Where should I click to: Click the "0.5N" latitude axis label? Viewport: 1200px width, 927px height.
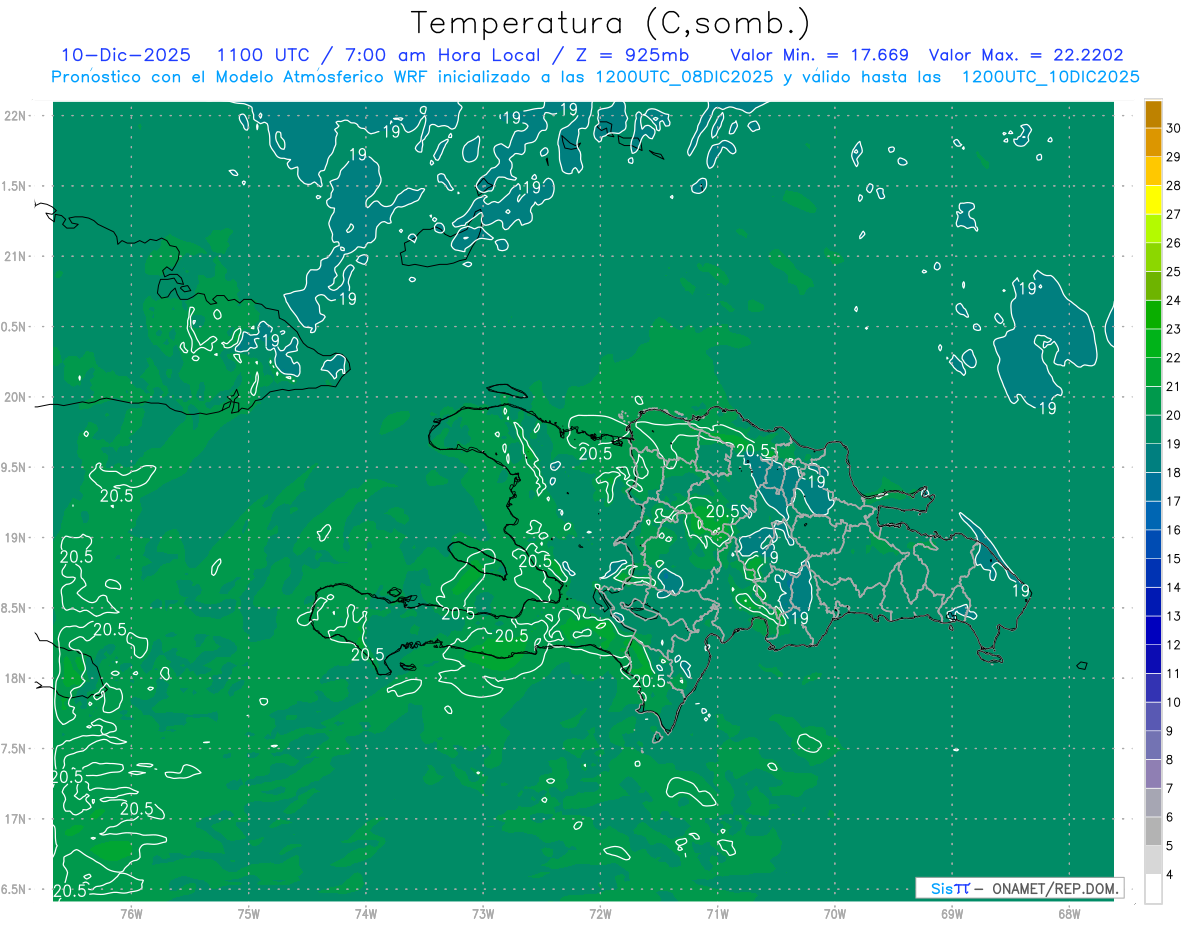coord(15,327)
